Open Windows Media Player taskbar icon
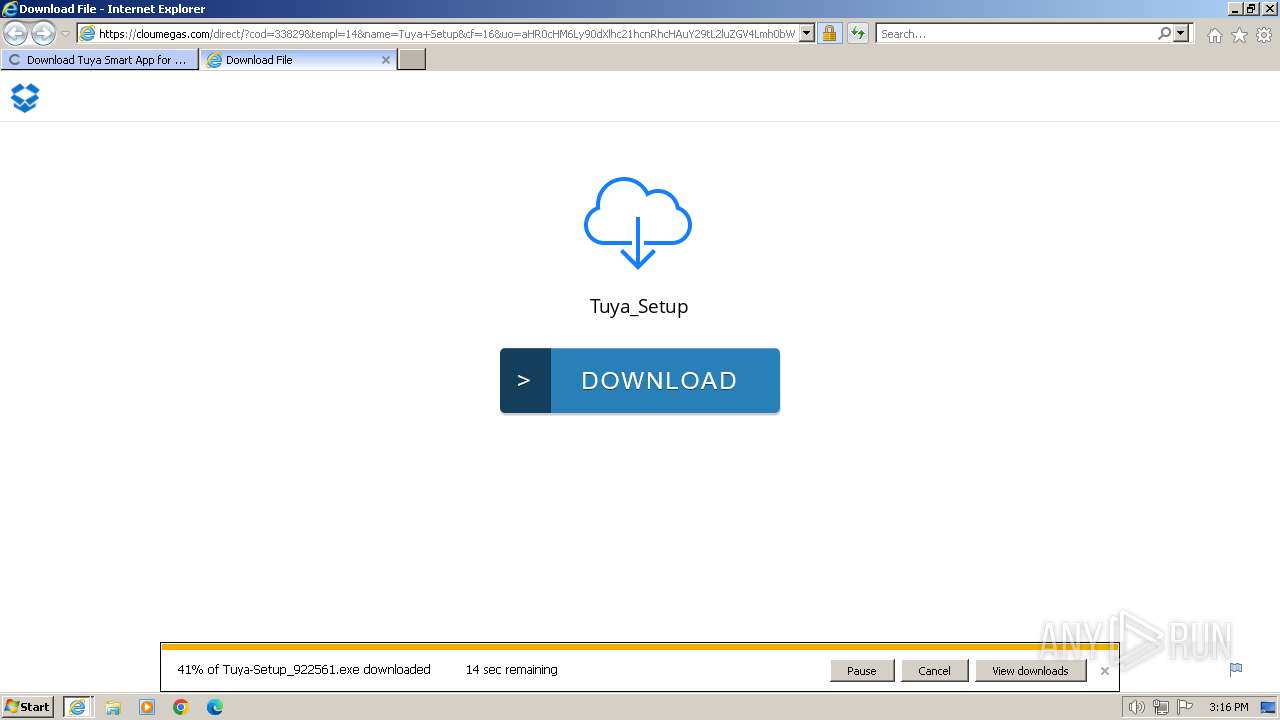 point(147,707)
